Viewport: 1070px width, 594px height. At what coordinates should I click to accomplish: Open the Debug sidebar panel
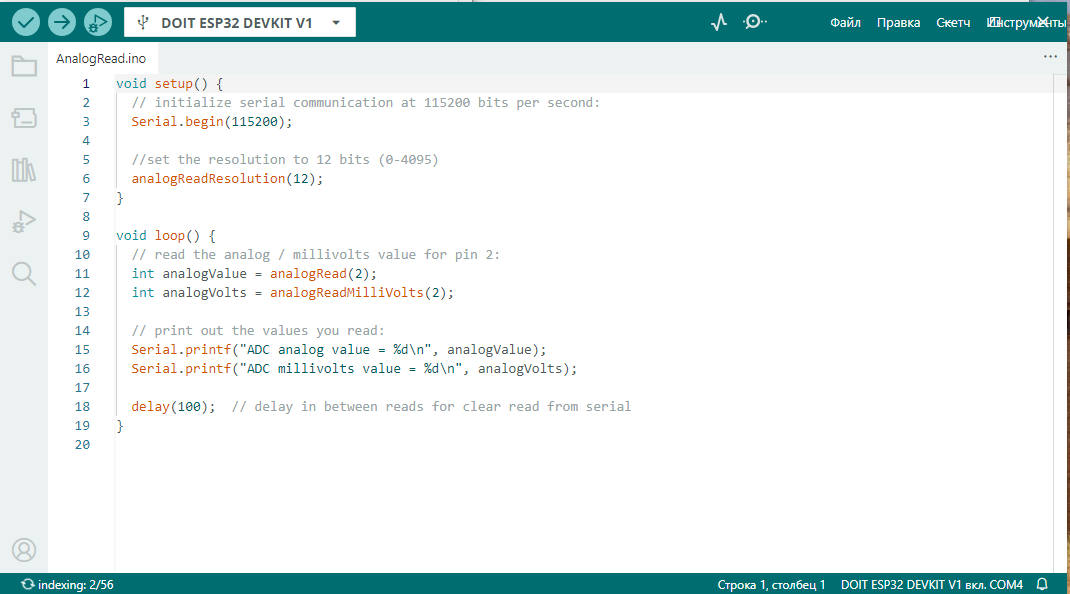point(24,222)
